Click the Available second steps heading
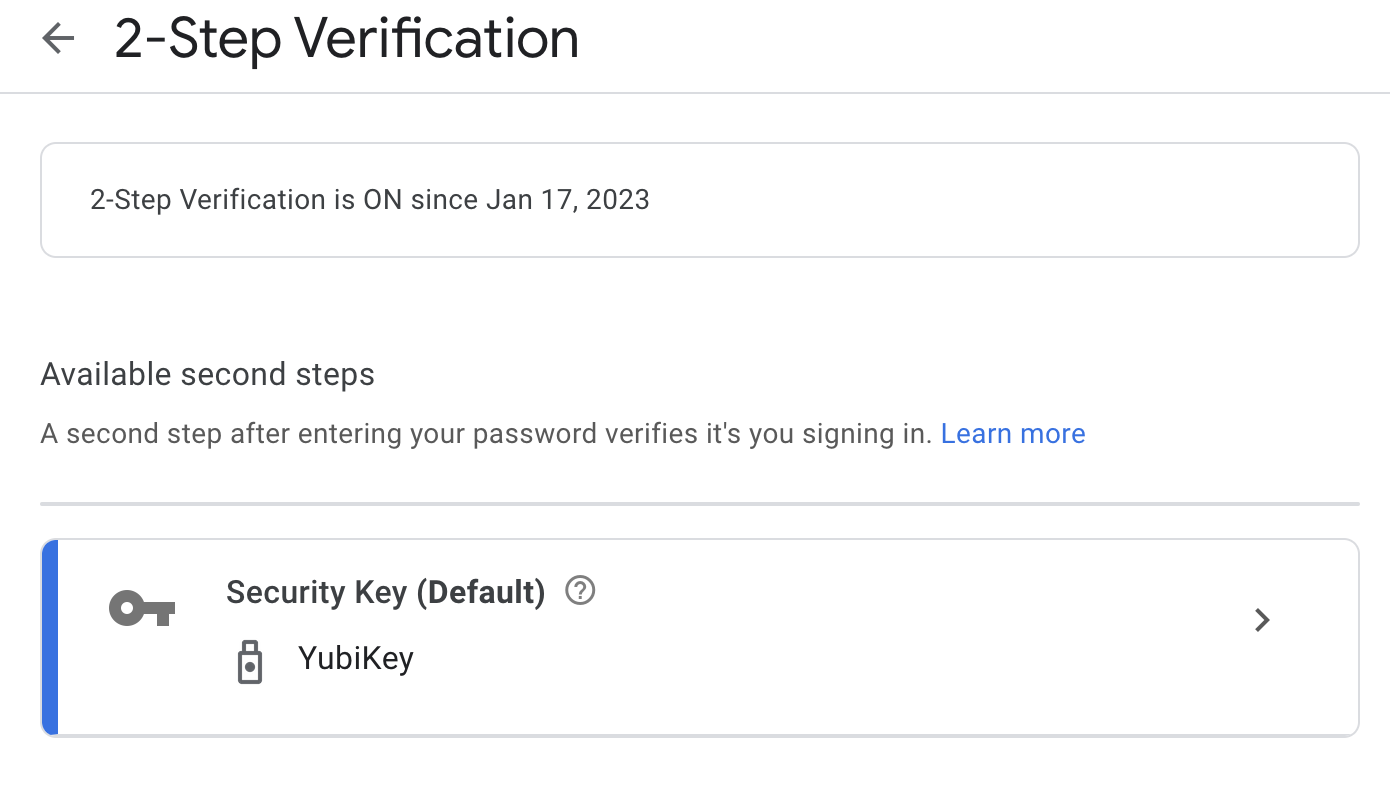1390x802 pixels. coord(207,375)
